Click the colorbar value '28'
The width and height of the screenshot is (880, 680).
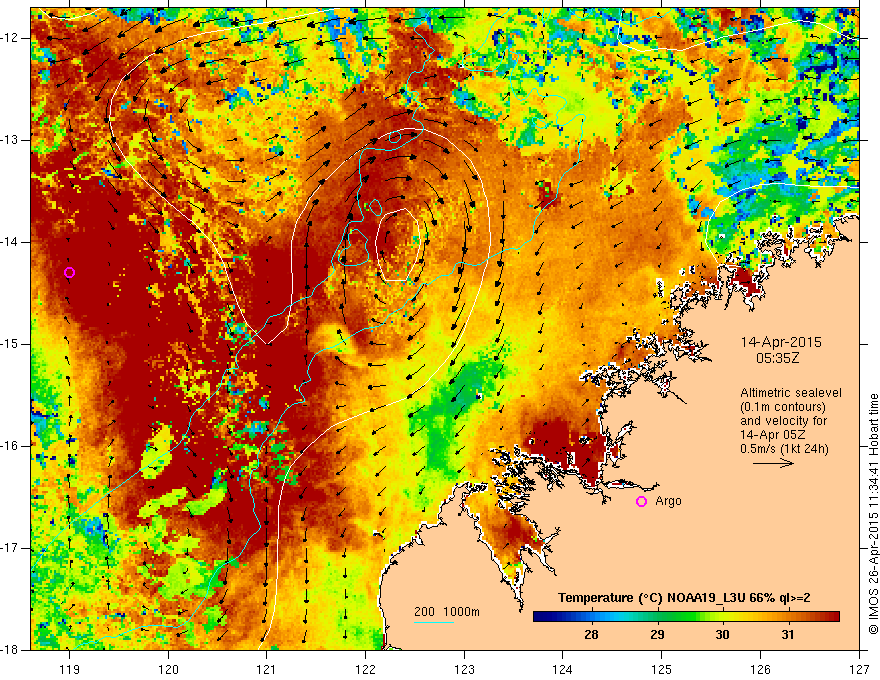(591, 635)
